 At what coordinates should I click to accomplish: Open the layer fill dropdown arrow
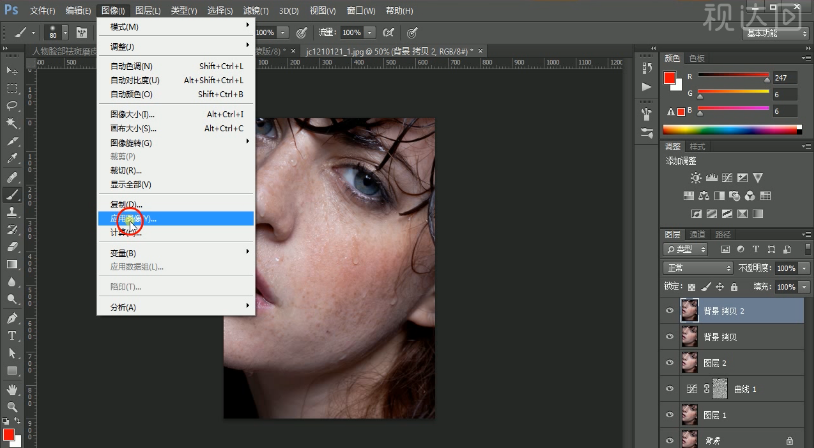click(x=804, y=287)
